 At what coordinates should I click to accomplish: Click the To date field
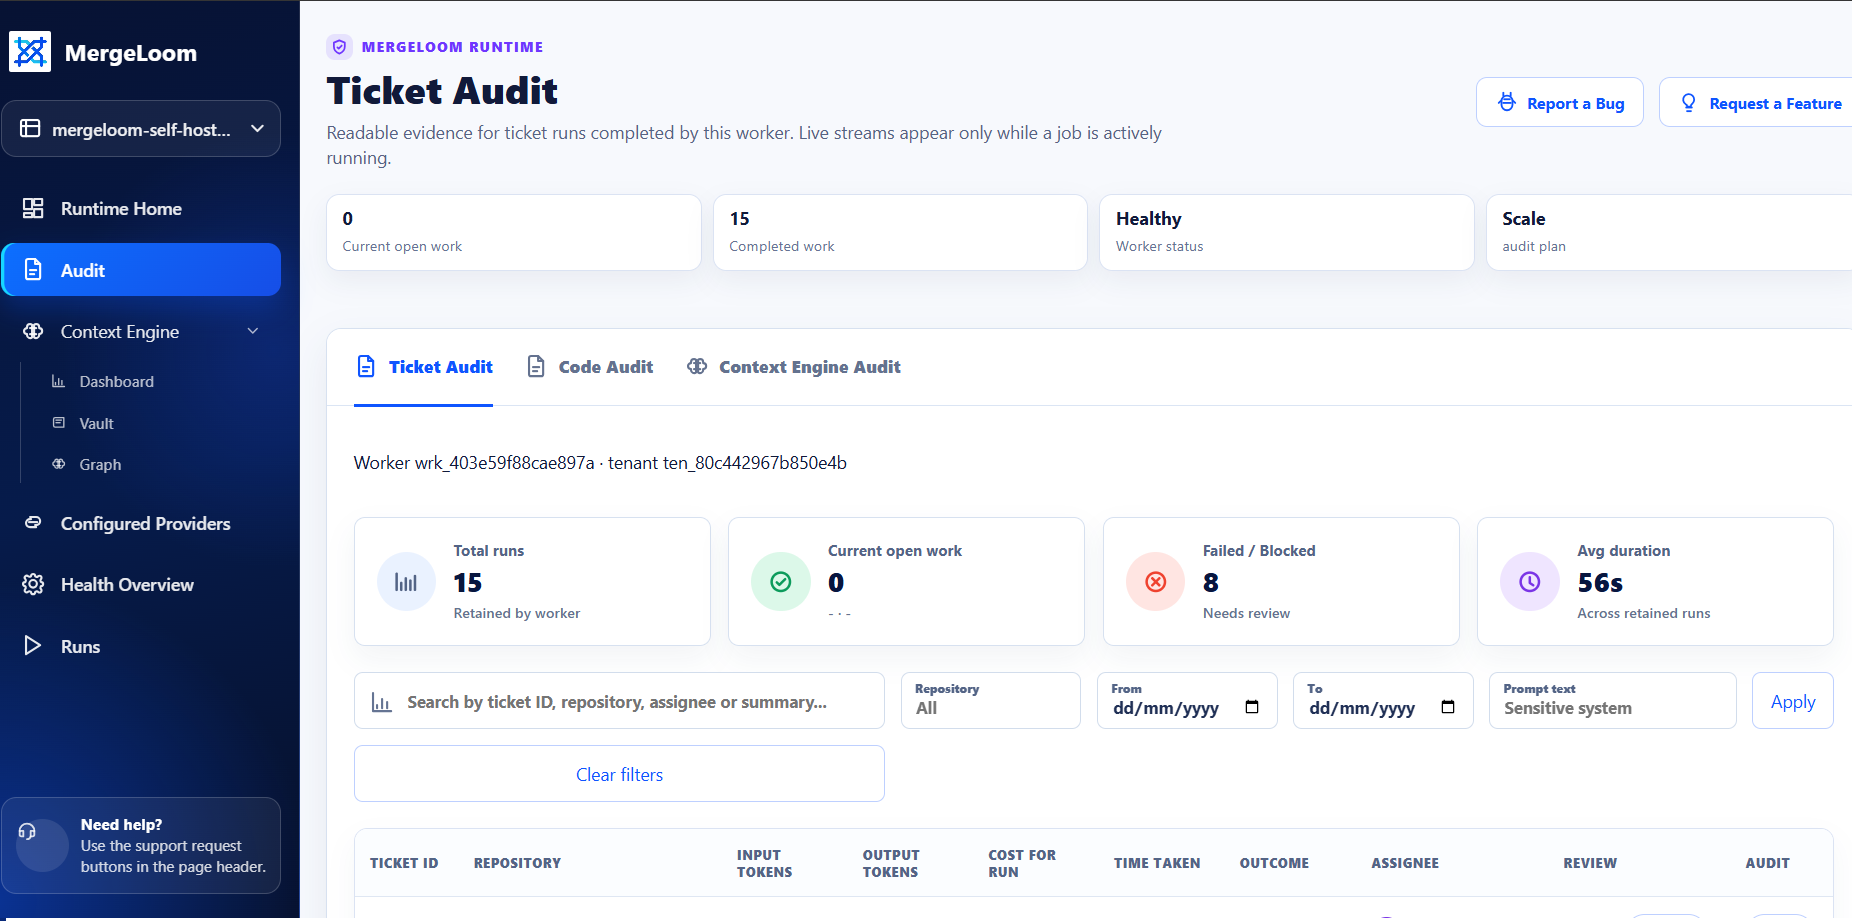1383,701
